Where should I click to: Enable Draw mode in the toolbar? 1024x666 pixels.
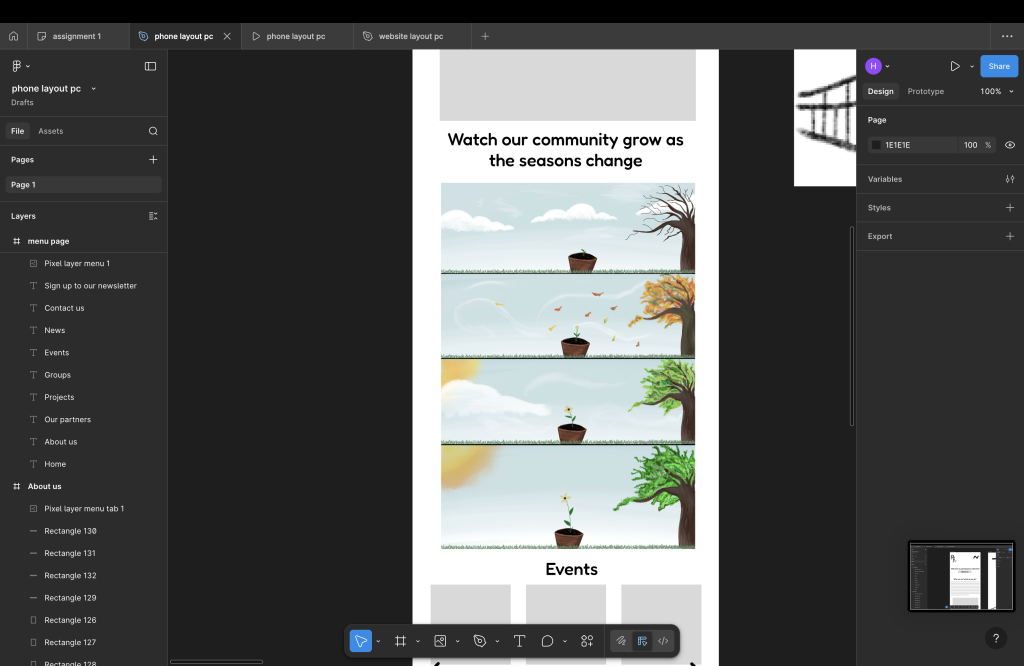(x=621, y=641)
